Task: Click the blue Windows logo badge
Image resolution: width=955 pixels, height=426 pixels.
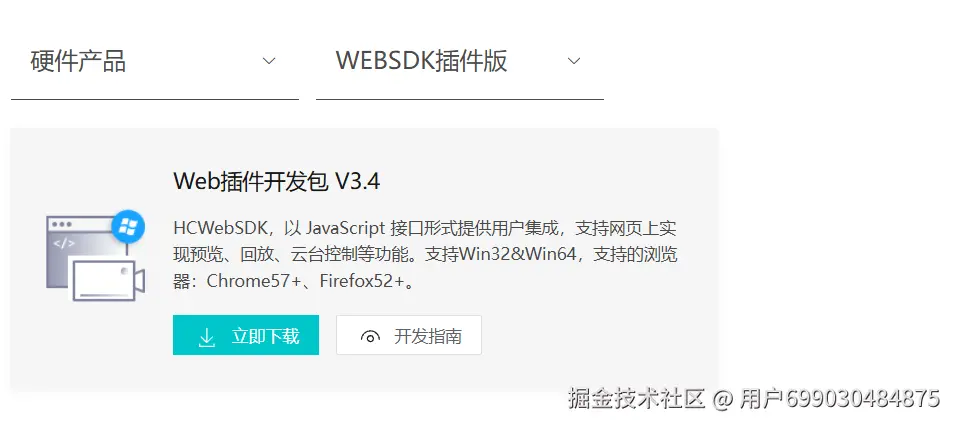Action: (128, 227)
